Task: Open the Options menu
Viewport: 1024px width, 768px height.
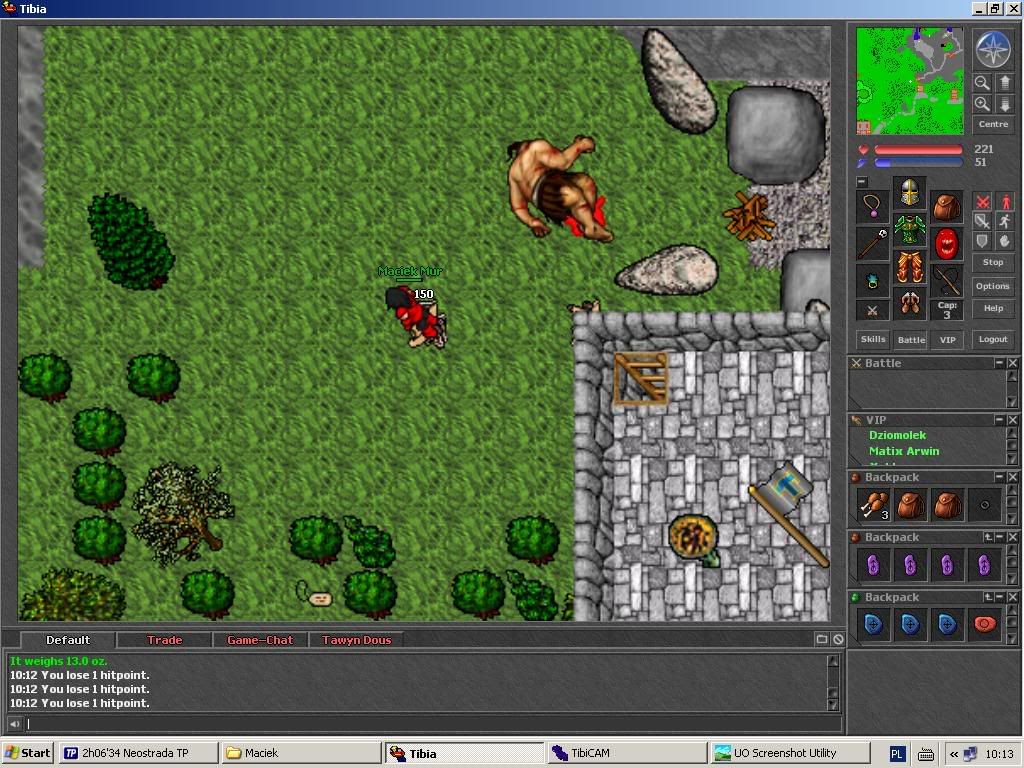Action: [993, 286]
